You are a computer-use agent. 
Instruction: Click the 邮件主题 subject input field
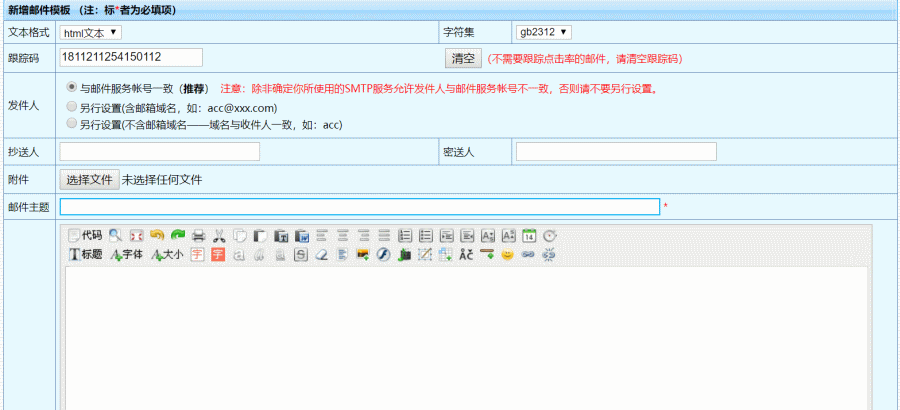359,207
